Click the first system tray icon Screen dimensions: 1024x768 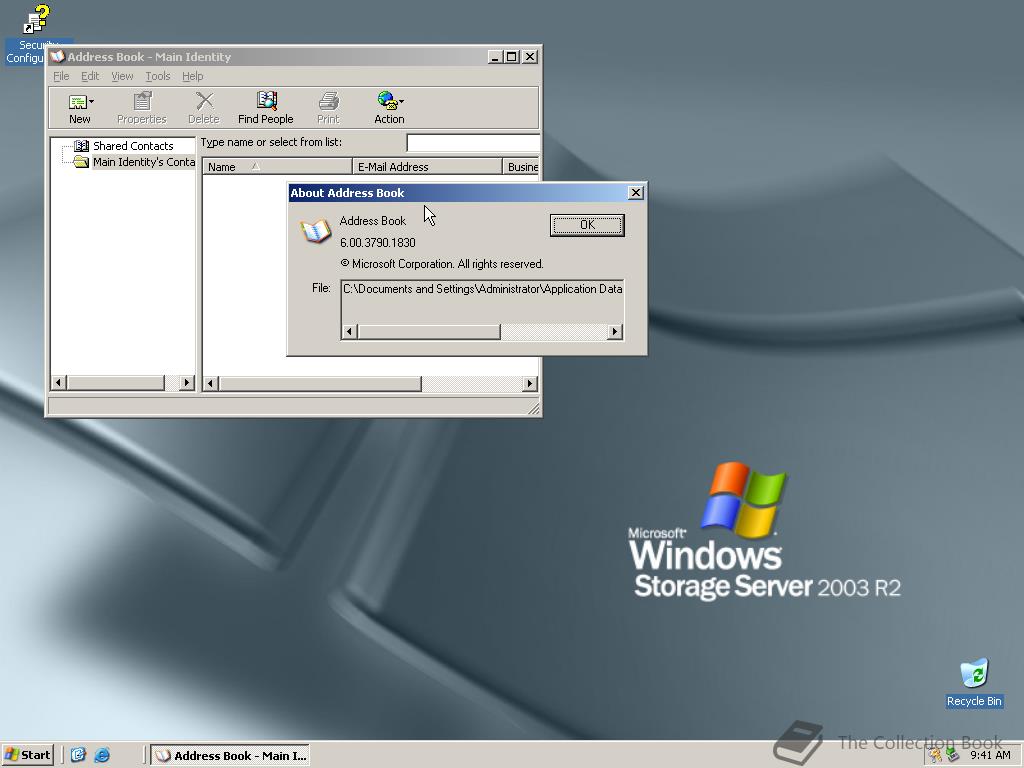pos(936,756)
